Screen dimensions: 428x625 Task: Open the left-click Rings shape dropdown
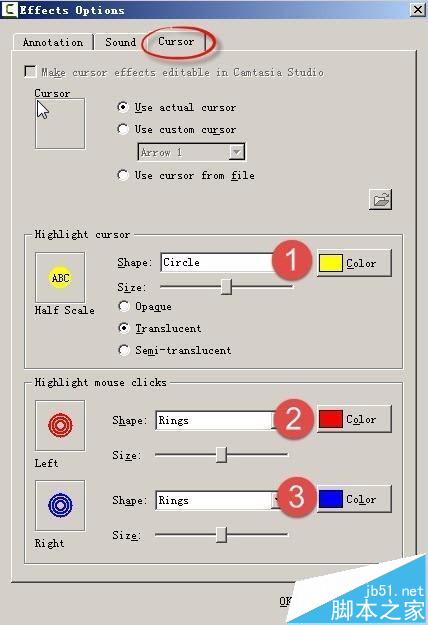pos(216,420)
